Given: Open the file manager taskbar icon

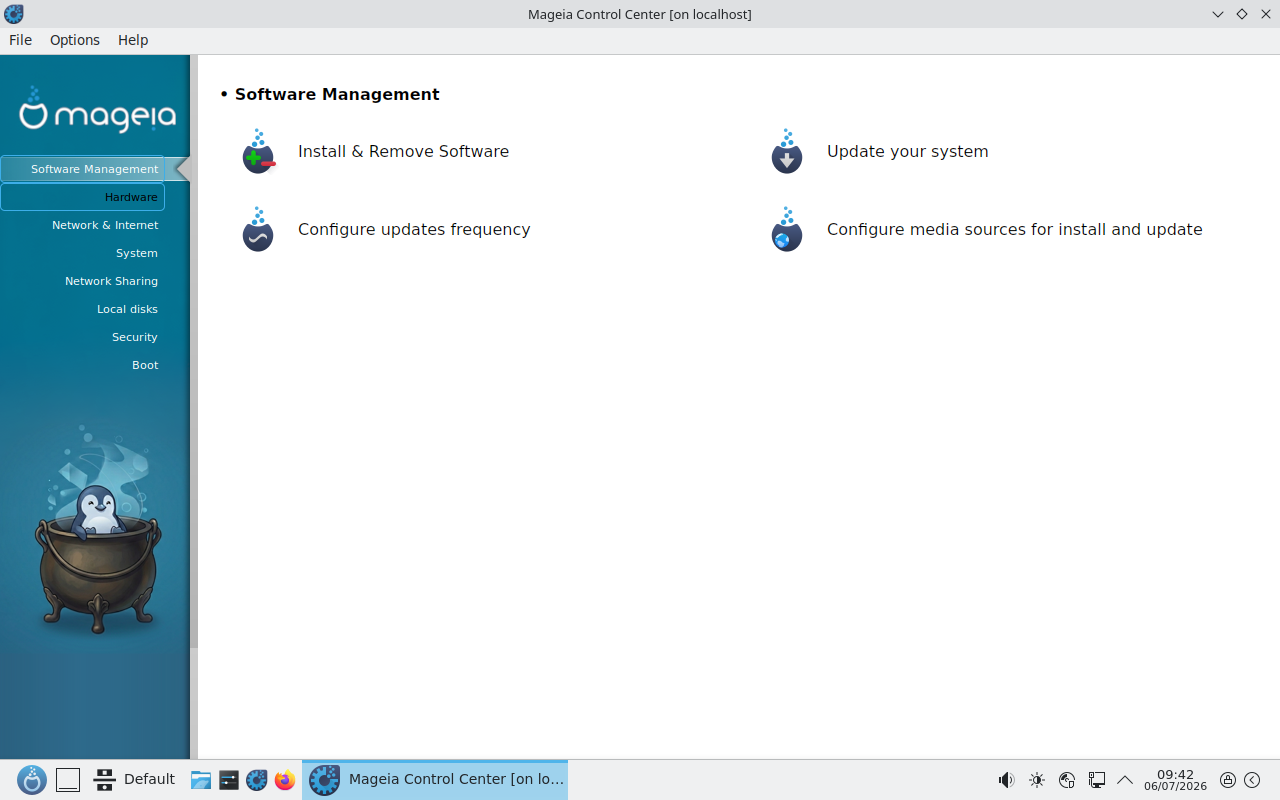Looking at the screenshot, I should (201, 780).
